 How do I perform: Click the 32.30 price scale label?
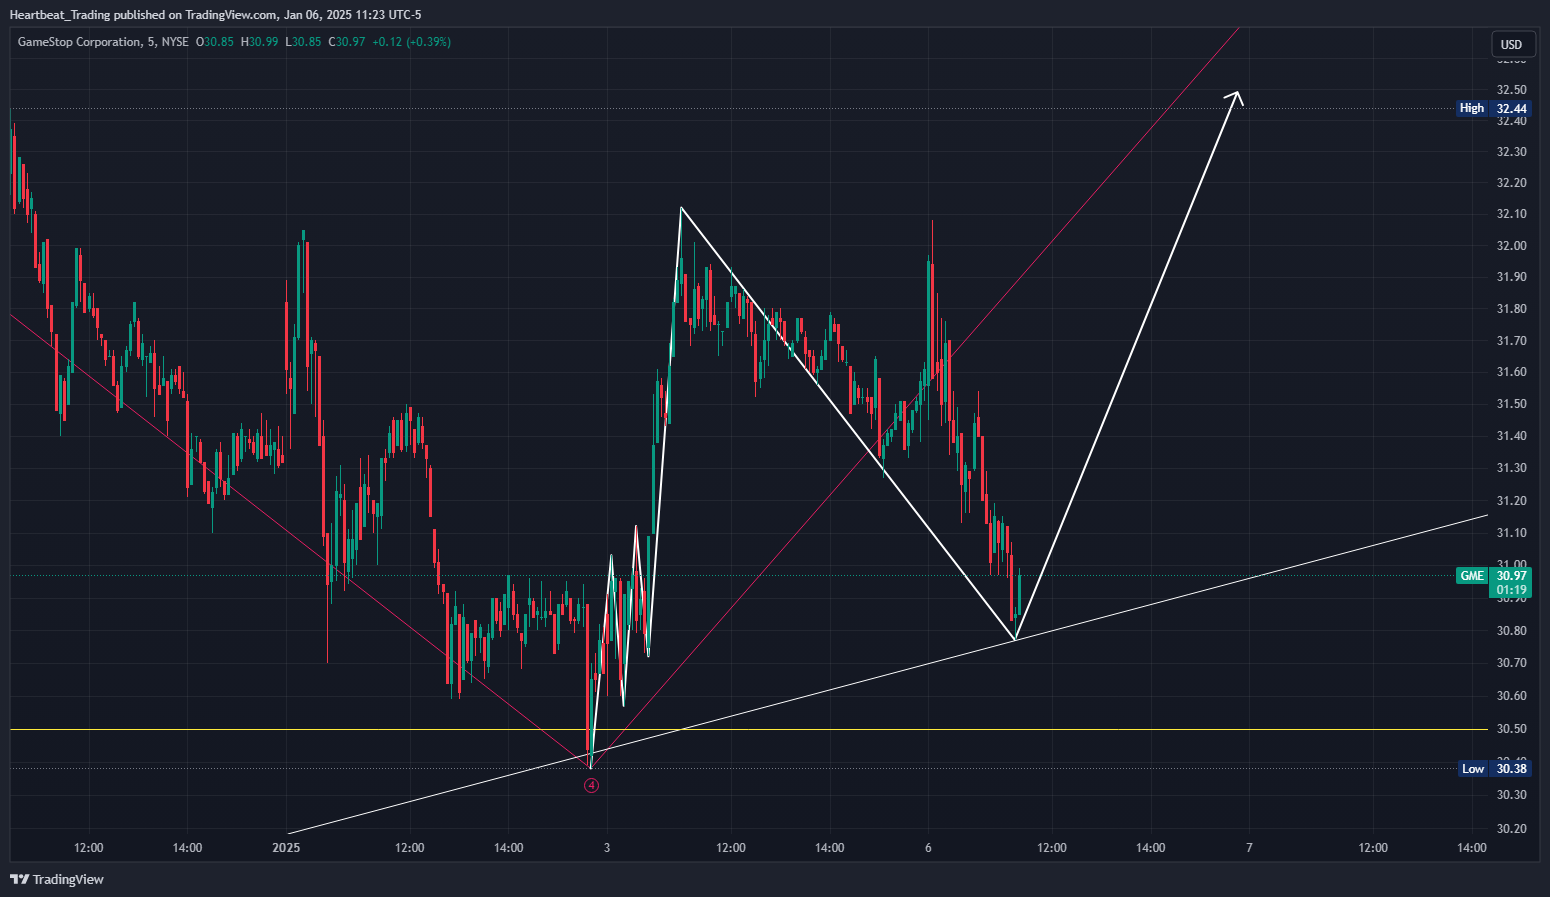[1511, 152]
